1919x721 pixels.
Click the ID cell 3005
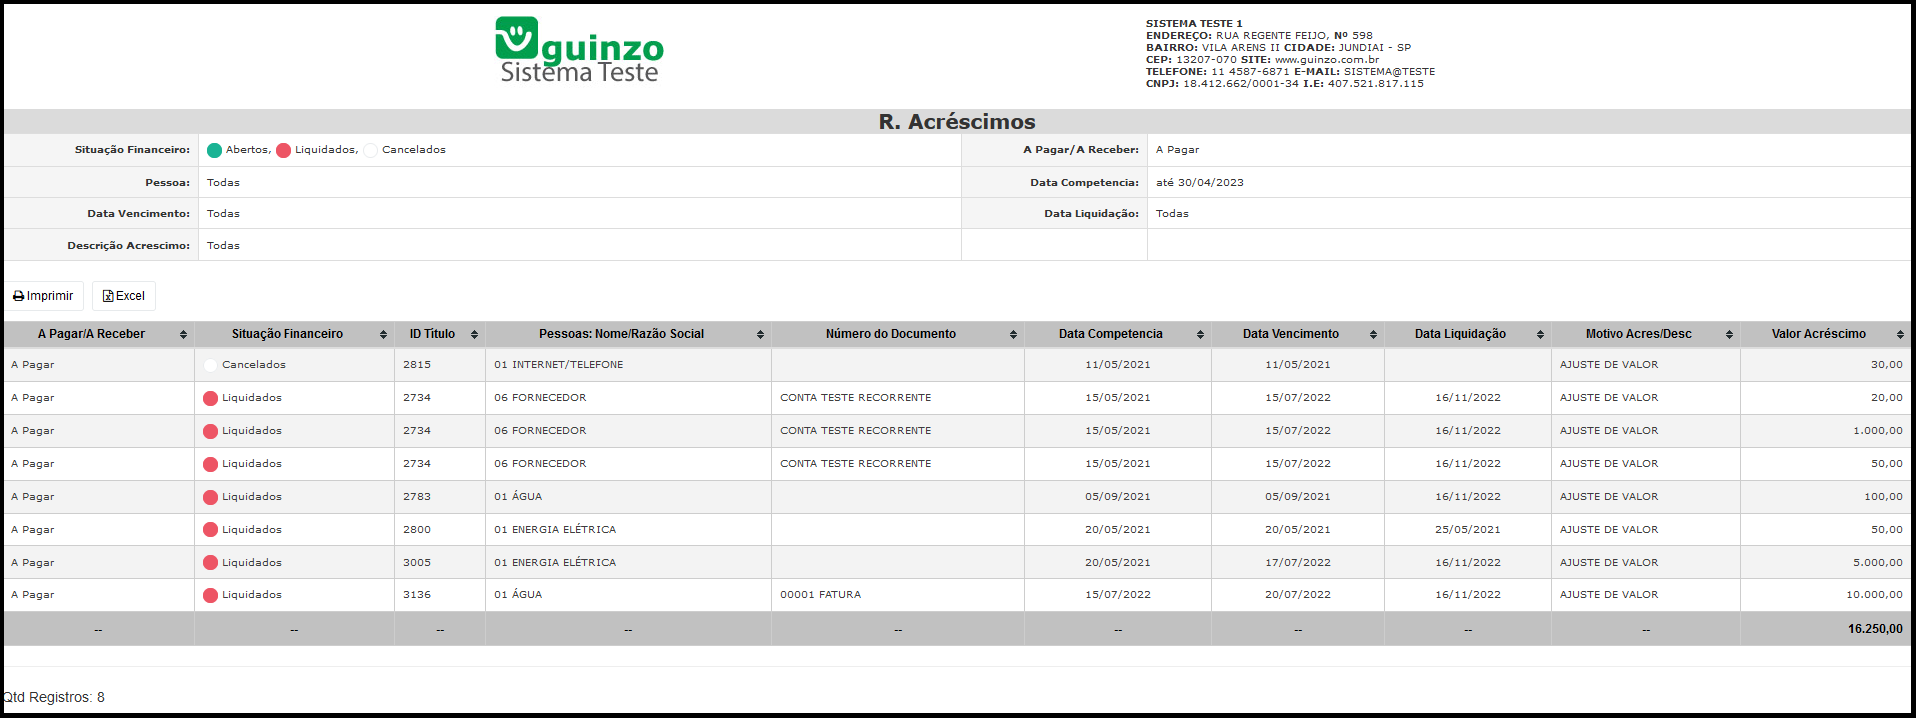[440, 563]
